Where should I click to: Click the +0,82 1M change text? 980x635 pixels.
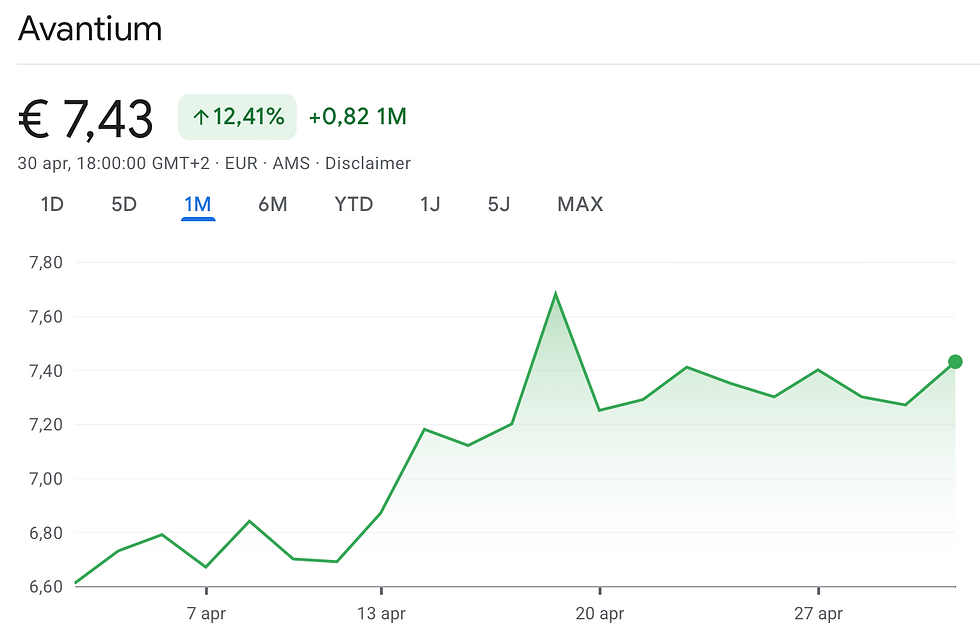[358, 117]
